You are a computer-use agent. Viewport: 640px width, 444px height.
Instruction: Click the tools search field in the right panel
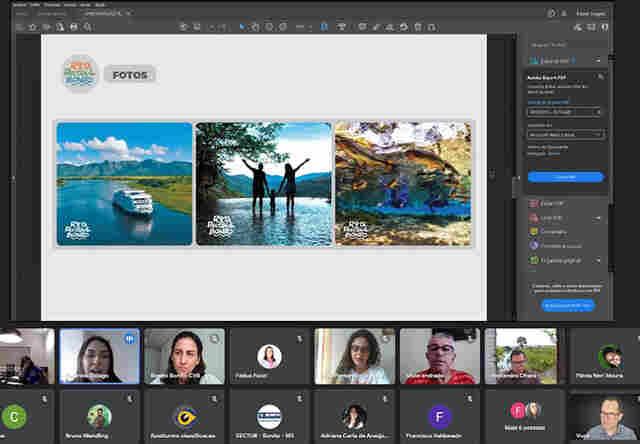tap(565, 45)
